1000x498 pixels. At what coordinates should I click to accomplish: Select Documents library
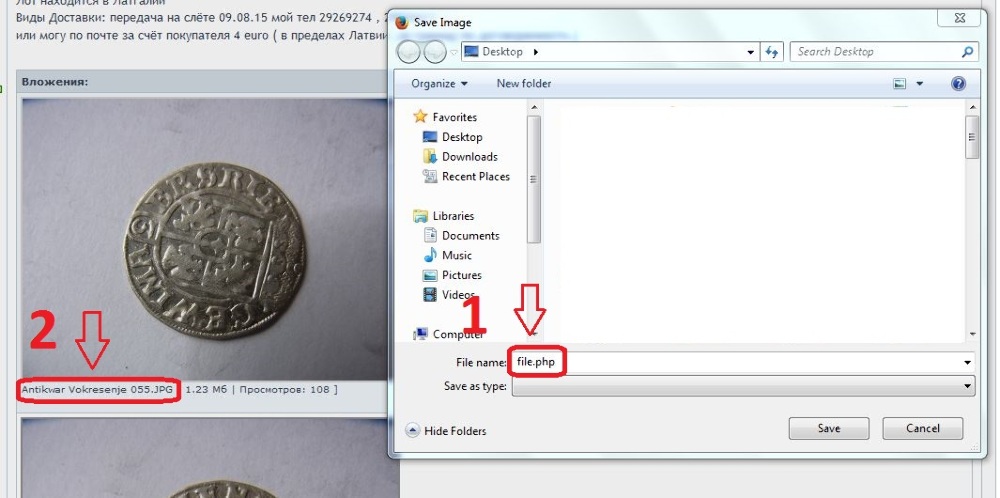tap(471, 236)
